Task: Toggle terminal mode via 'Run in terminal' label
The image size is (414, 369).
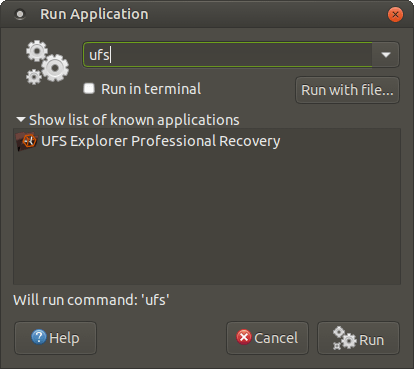Action: click(151, 89)
